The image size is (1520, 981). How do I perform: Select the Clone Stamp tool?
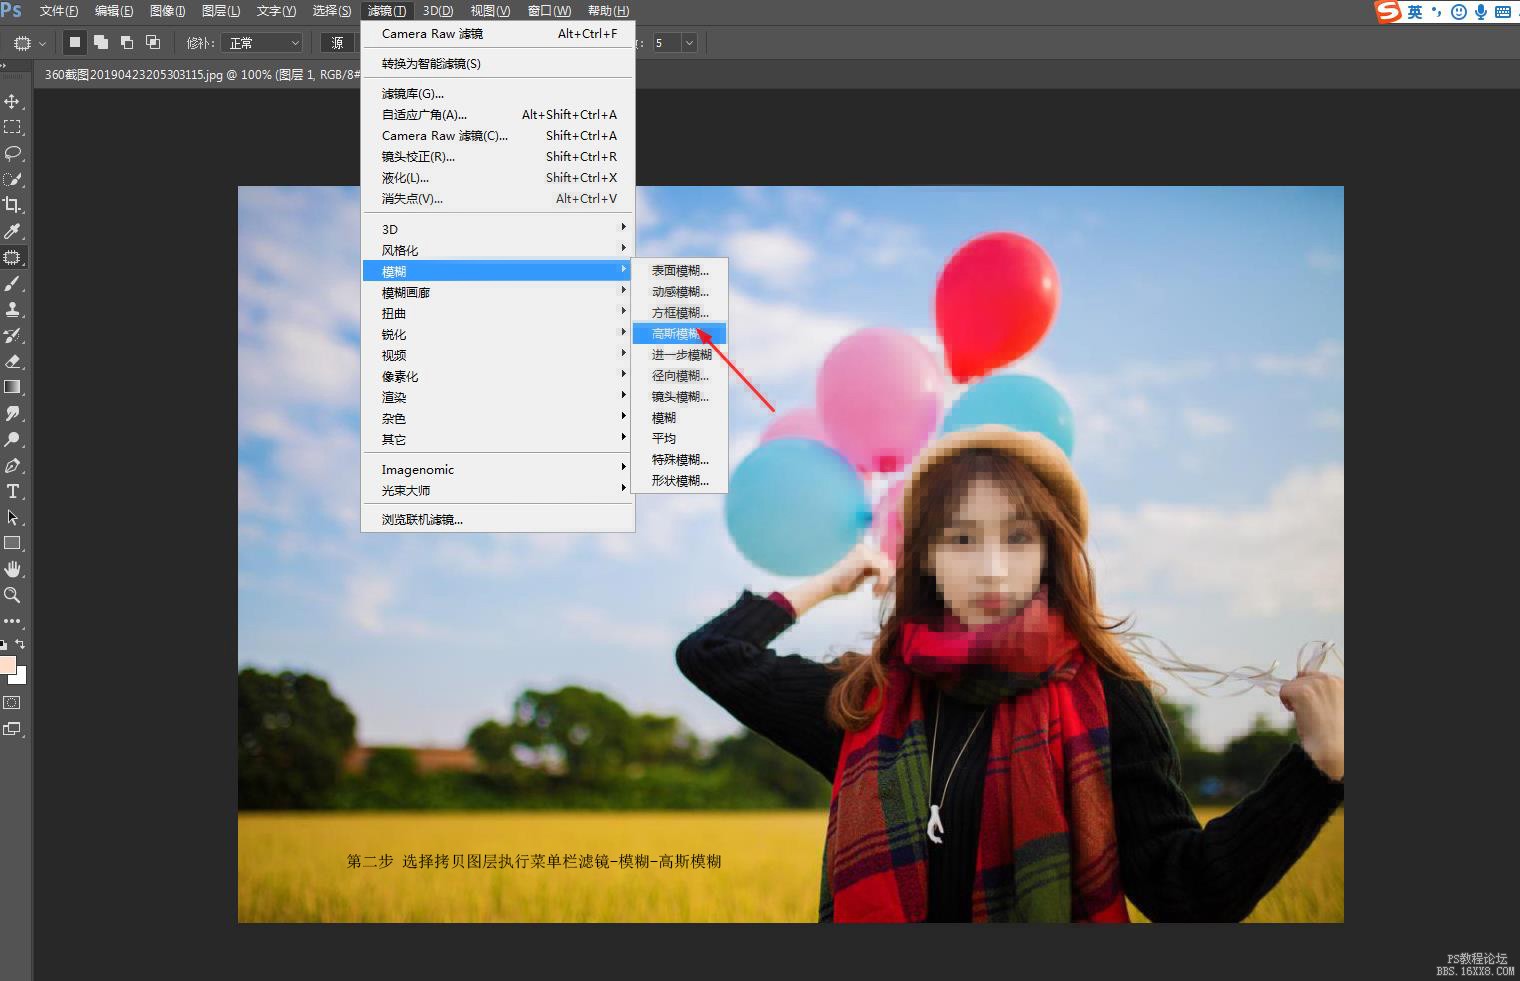click(12, 309)
